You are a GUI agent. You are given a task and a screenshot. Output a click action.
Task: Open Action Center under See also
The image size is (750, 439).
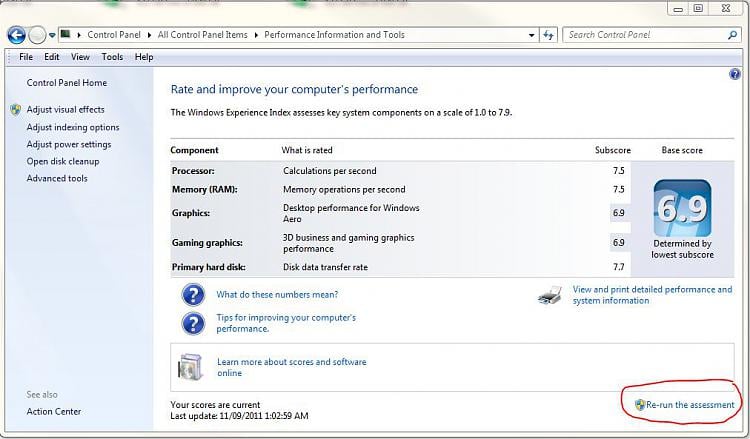pos(54,412)
